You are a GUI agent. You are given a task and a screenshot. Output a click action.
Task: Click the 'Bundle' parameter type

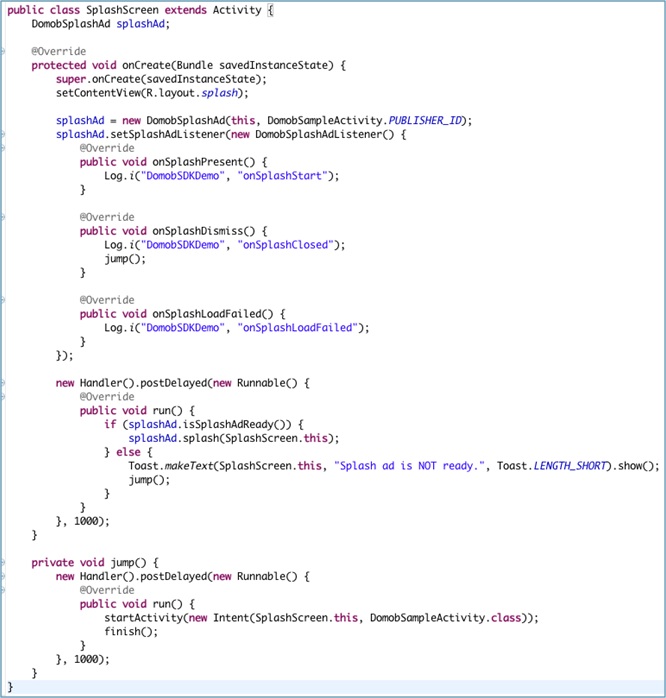(195, 65)
